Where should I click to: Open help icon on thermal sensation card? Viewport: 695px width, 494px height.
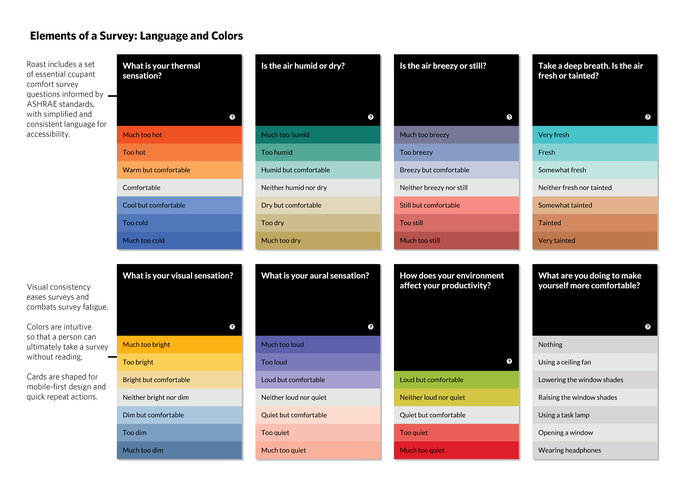pyautogui.click(x=232, y=117)
